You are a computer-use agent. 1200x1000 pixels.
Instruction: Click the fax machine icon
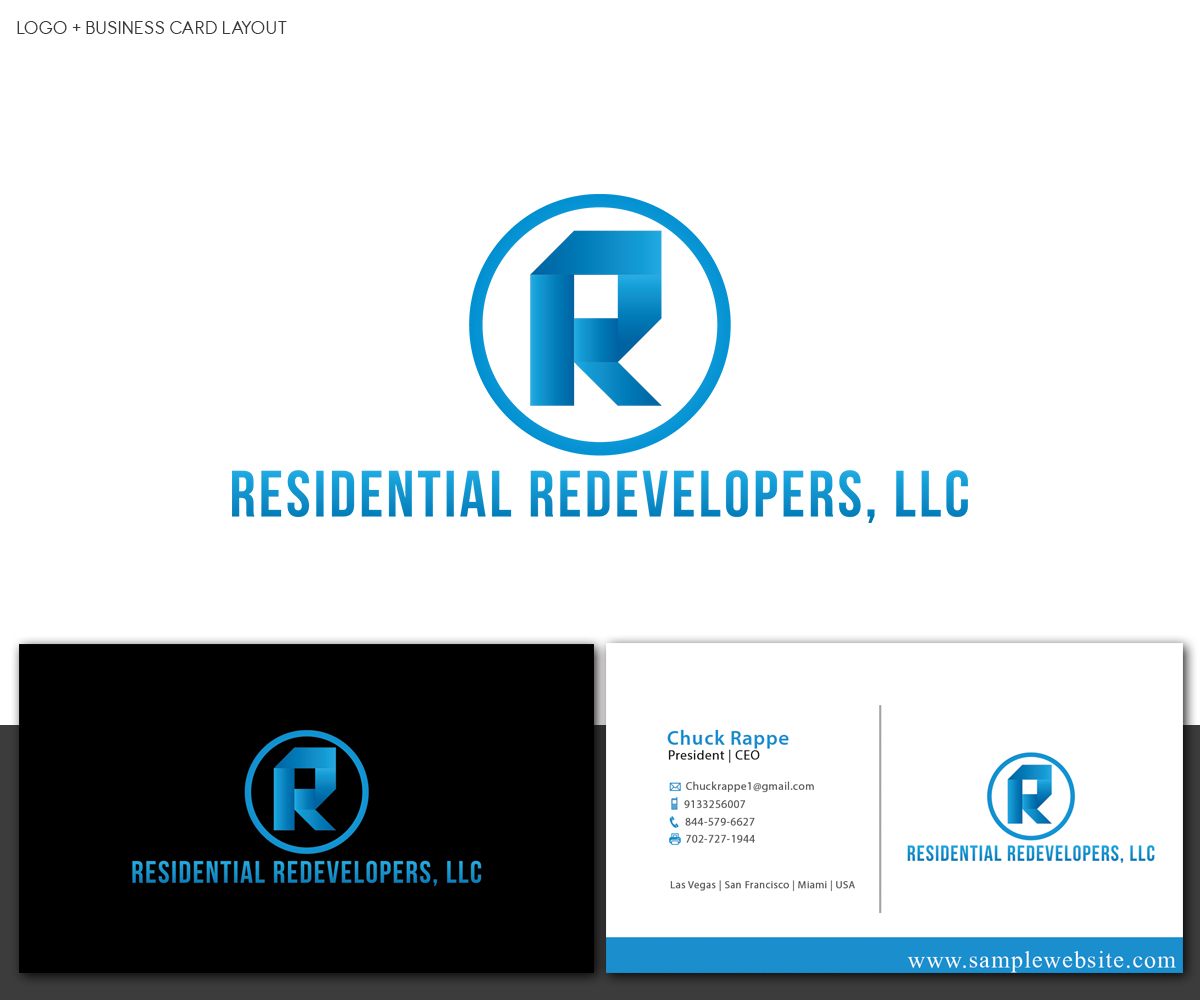674,839
